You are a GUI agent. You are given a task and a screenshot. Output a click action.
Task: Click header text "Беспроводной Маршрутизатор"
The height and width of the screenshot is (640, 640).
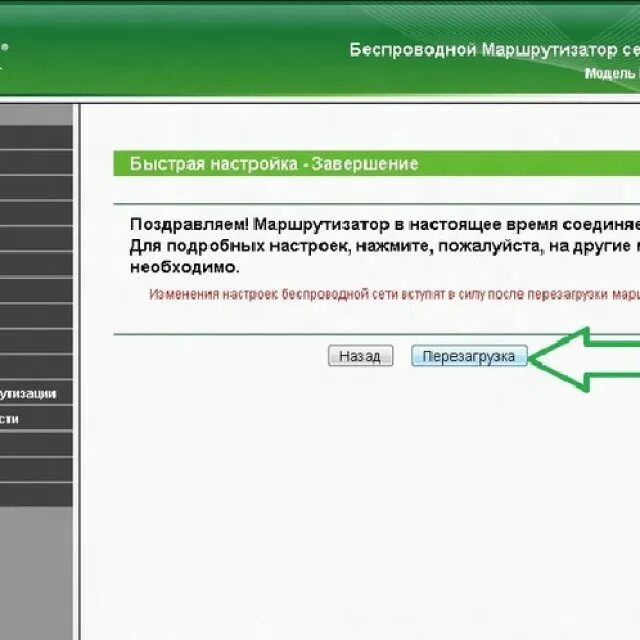pyautogui.click(x=483, y=50)
